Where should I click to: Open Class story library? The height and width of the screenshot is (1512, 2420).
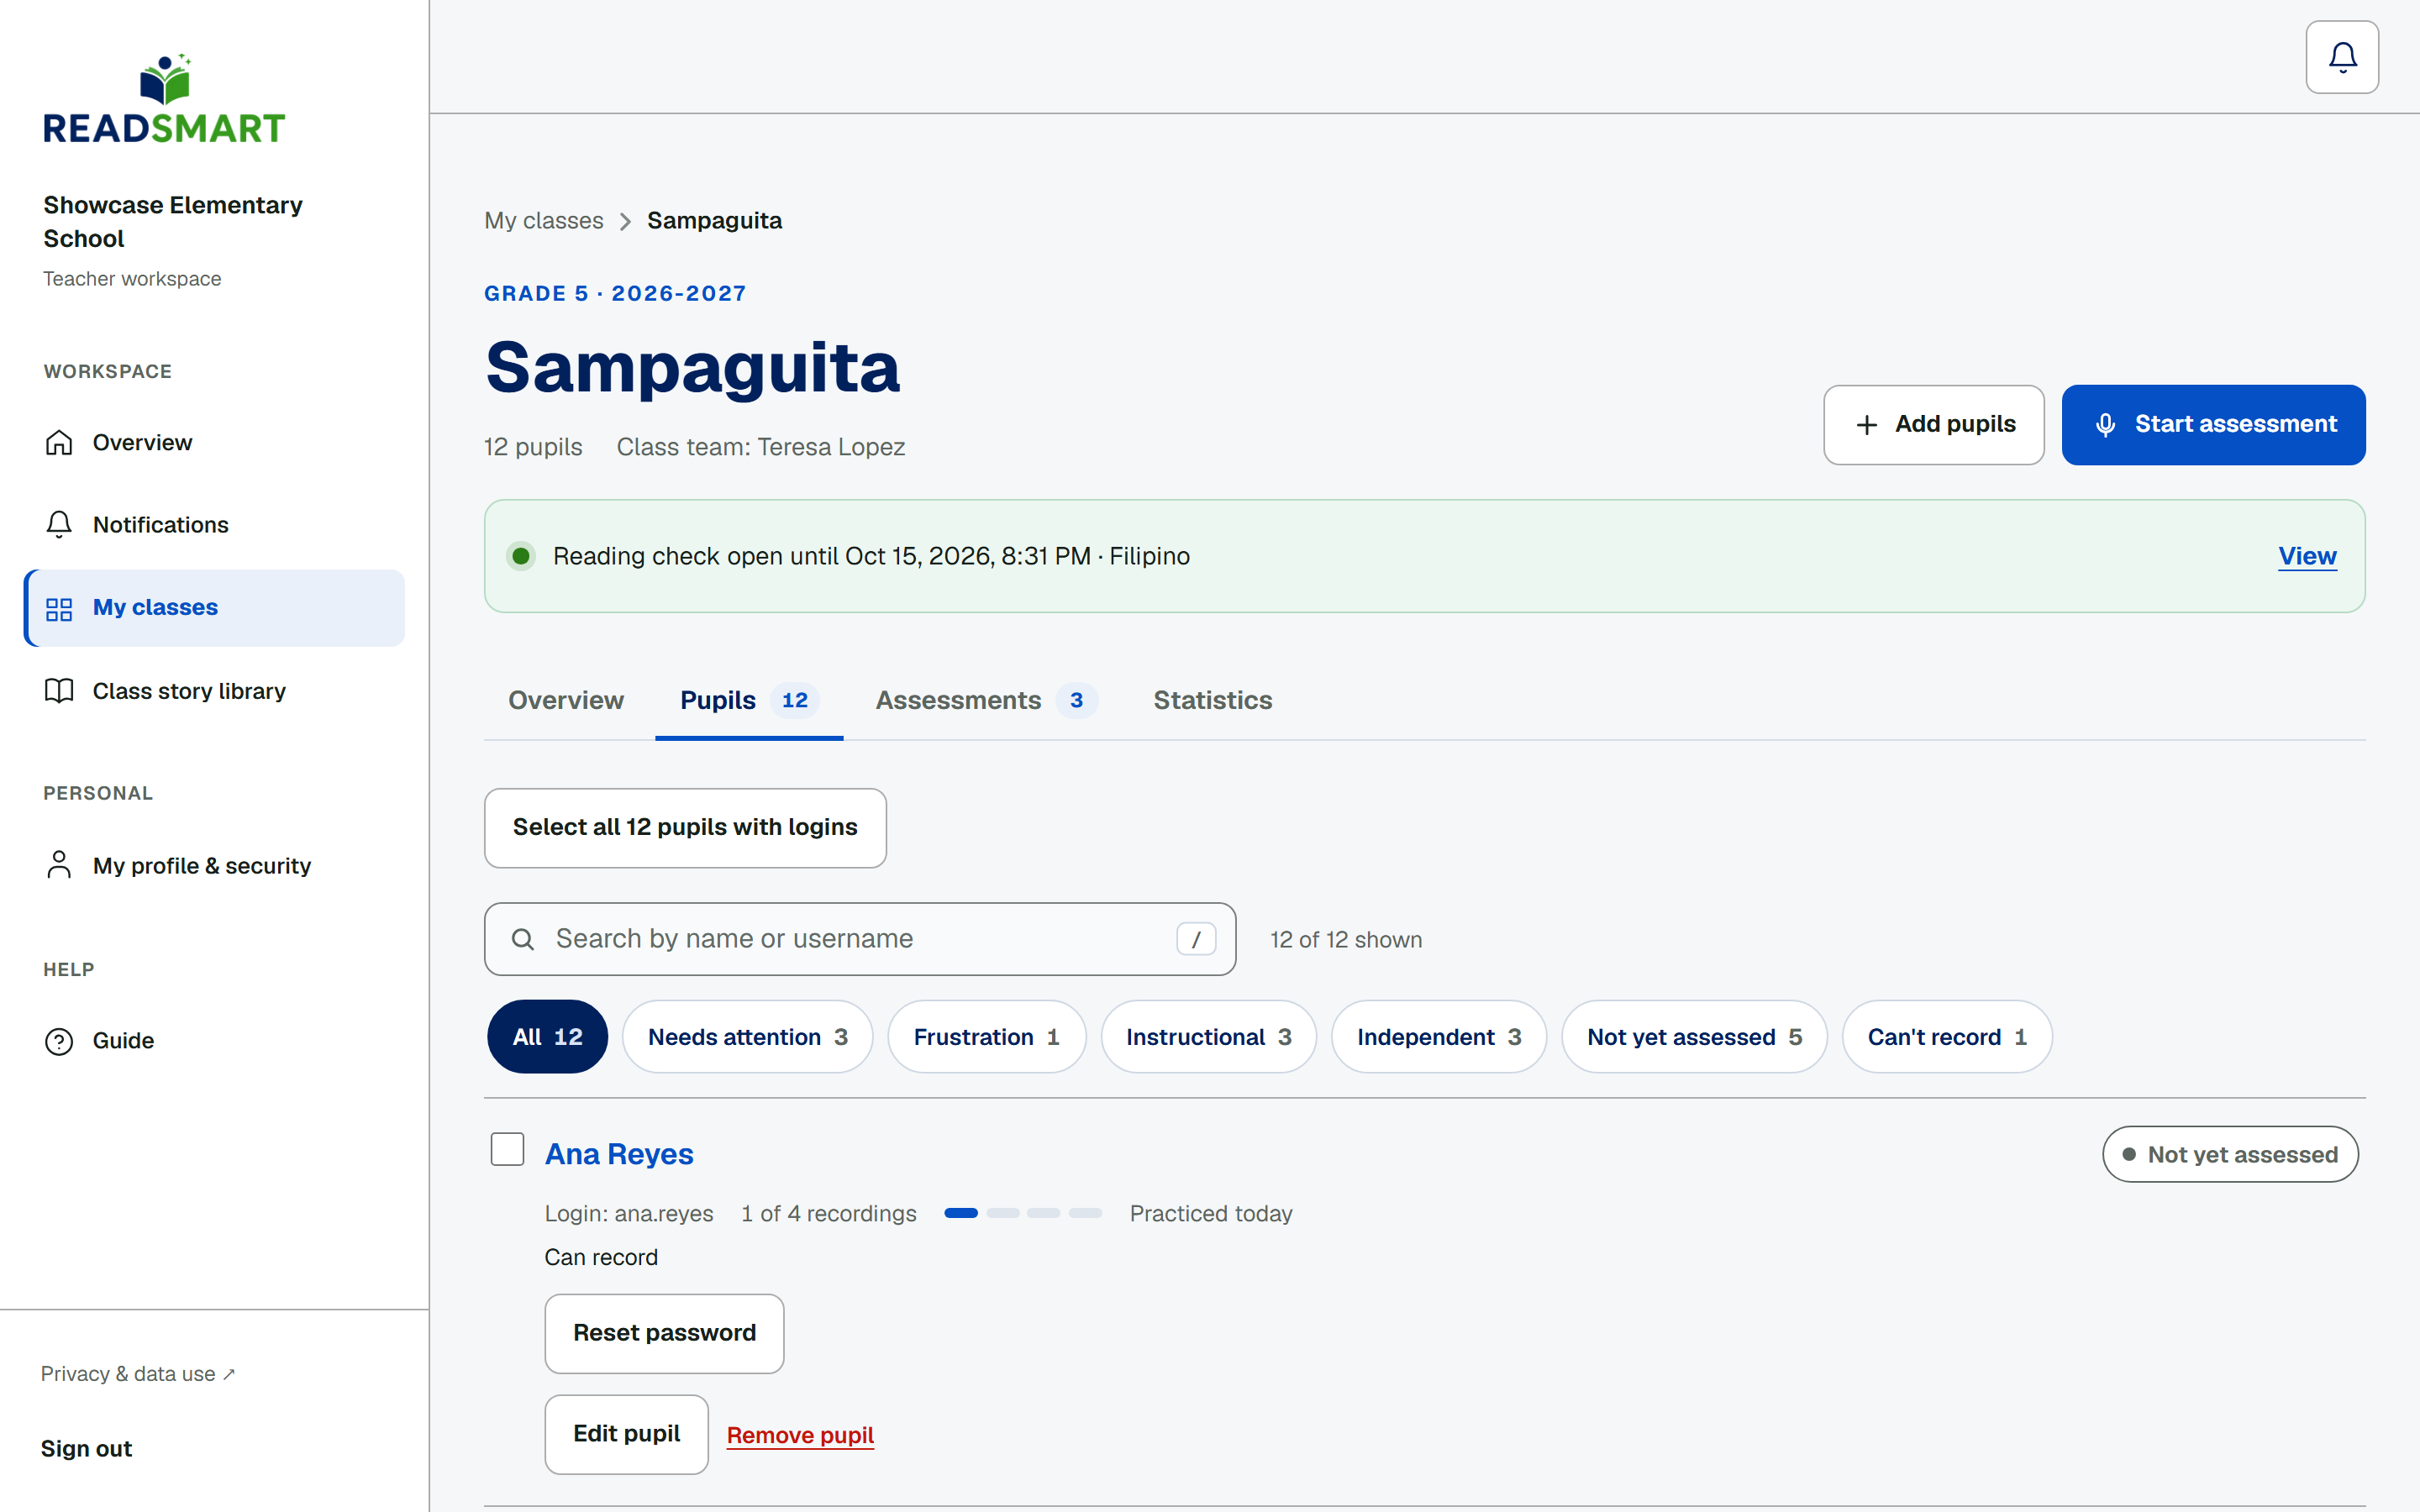pyautogui.click(x=214, y=691)
